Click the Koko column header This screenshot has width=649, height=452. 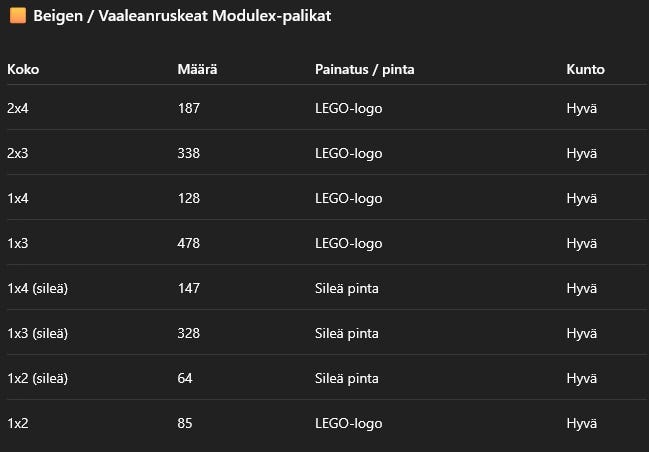pyautogui.click(x=23, y=70)
